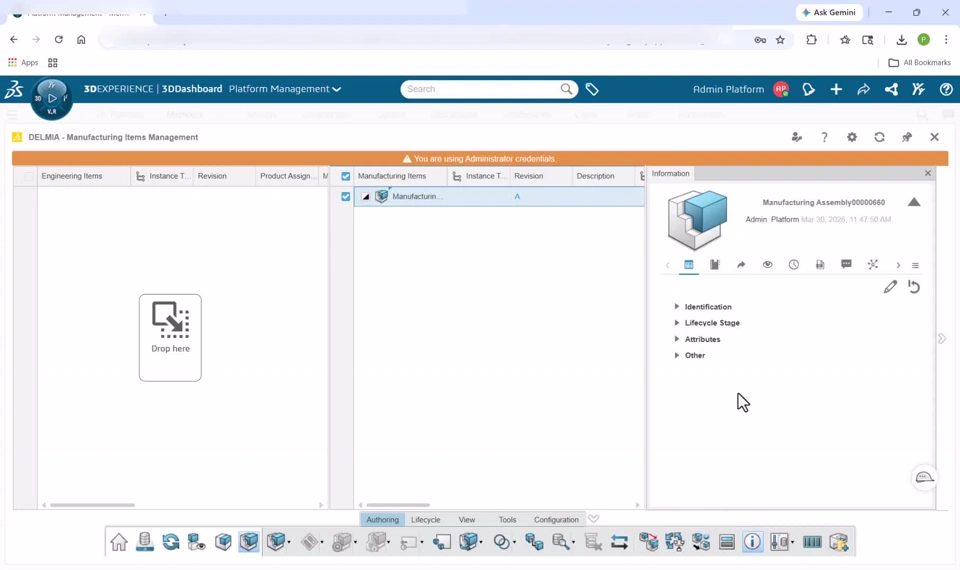Collapse the Information header with the up triangle
The height and width of the screenshot is (570, 960).
(914, 202)
